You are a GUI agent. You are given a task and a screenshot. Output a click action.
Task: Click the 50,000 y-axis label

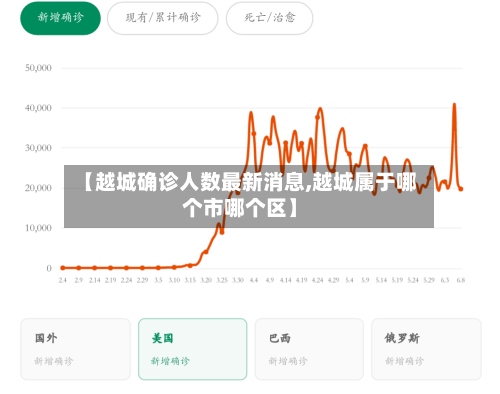click(x=38, y=68)
